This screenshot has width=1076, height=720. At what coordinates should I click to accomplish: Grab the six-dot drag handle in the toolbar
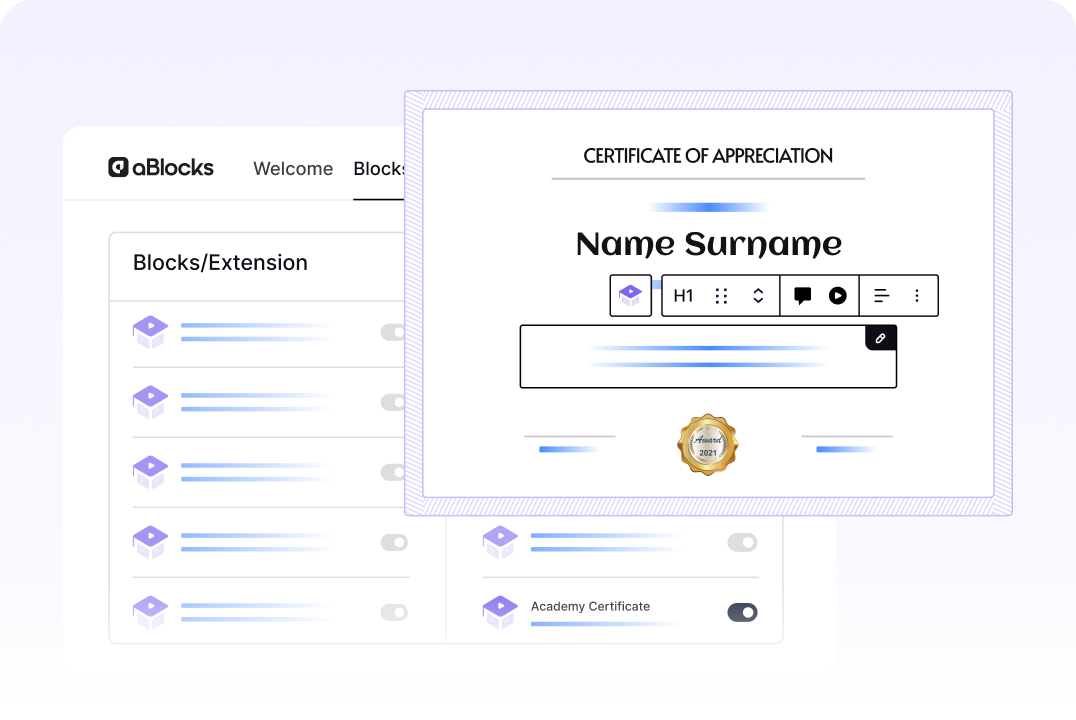(721, 296)
